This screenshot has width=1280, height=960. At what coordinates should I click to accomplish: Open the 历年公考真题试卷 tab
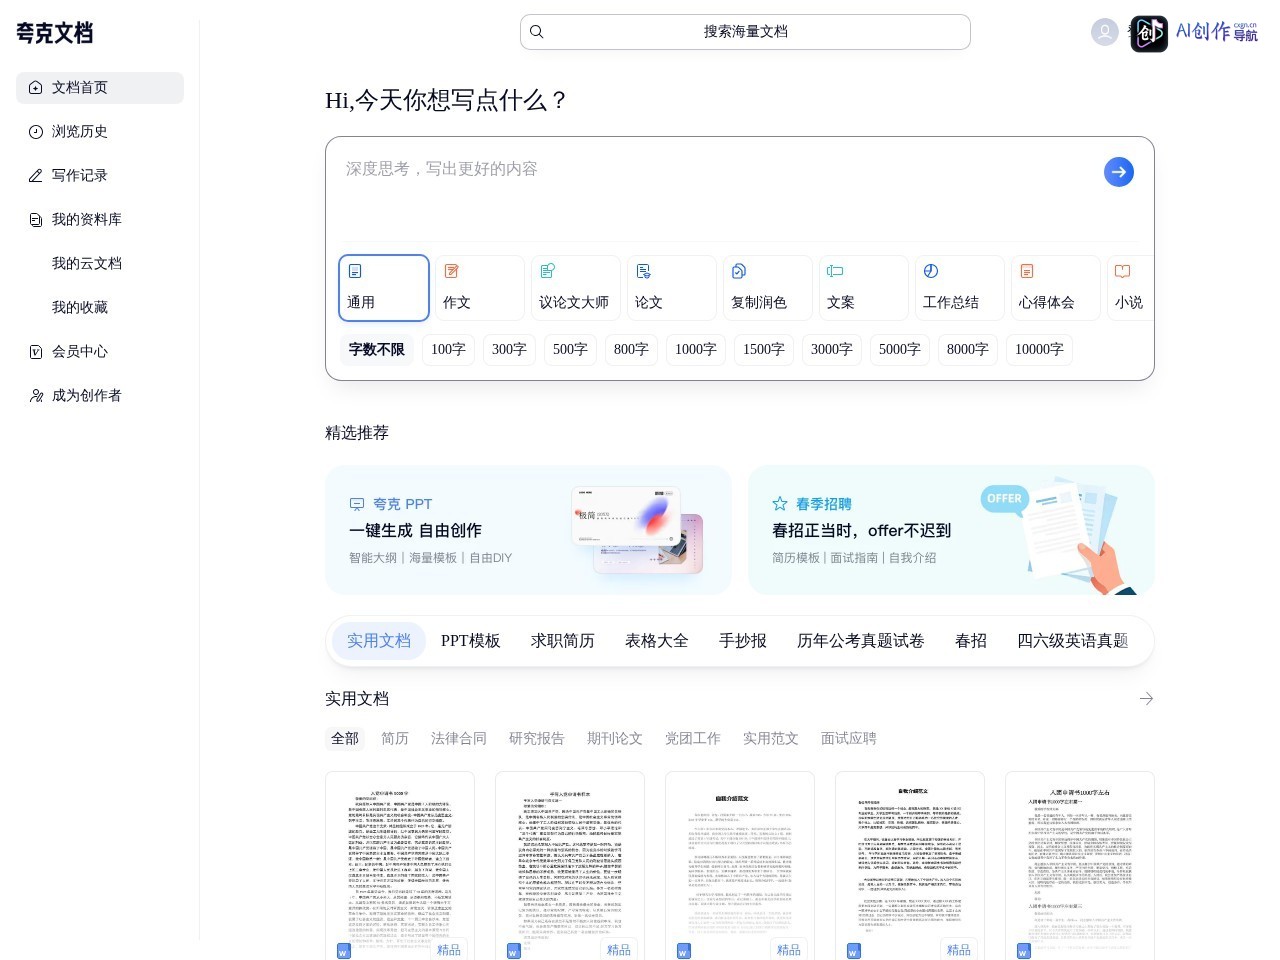861,641
